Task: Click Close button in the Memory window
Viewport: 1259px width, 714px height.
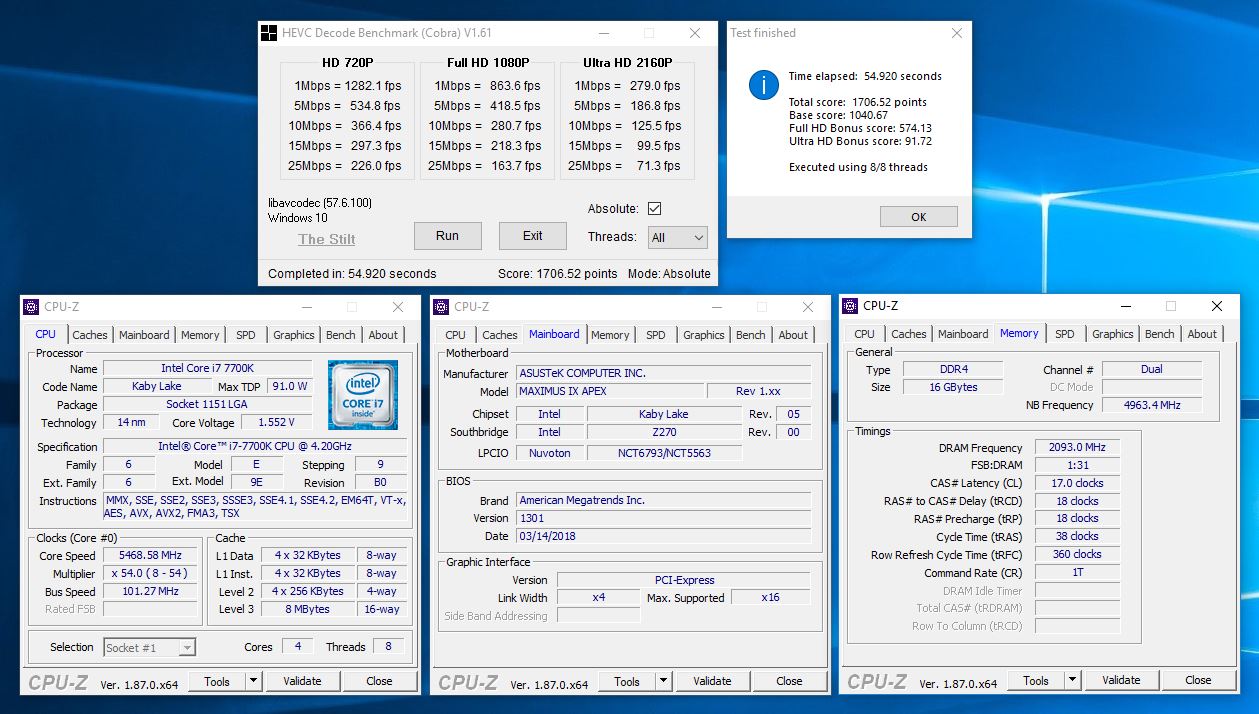Action: 1198,680
